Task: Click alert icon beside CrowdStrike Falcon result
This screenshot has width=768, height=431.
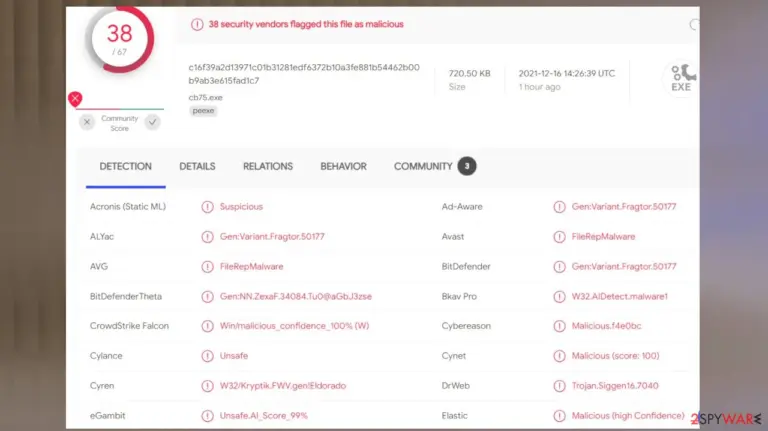Action: tap(208, 326)
